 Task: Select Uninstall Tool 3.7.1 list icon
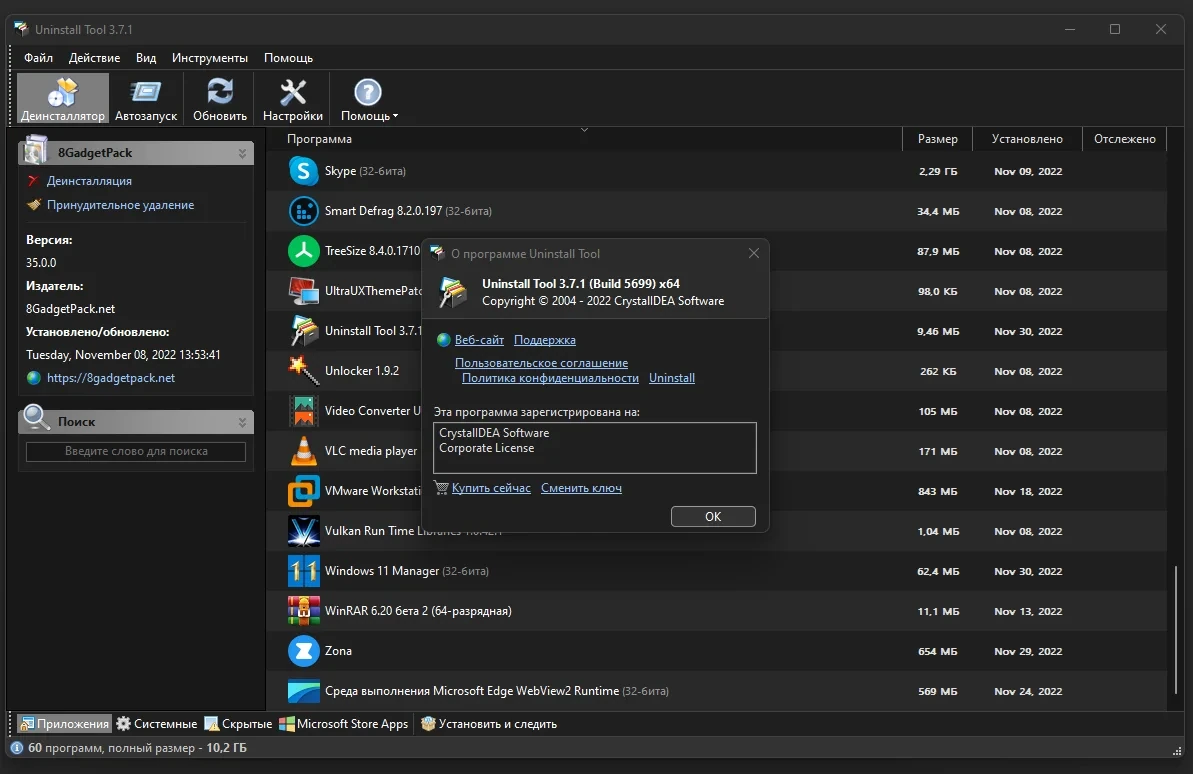tap(304, 331)
